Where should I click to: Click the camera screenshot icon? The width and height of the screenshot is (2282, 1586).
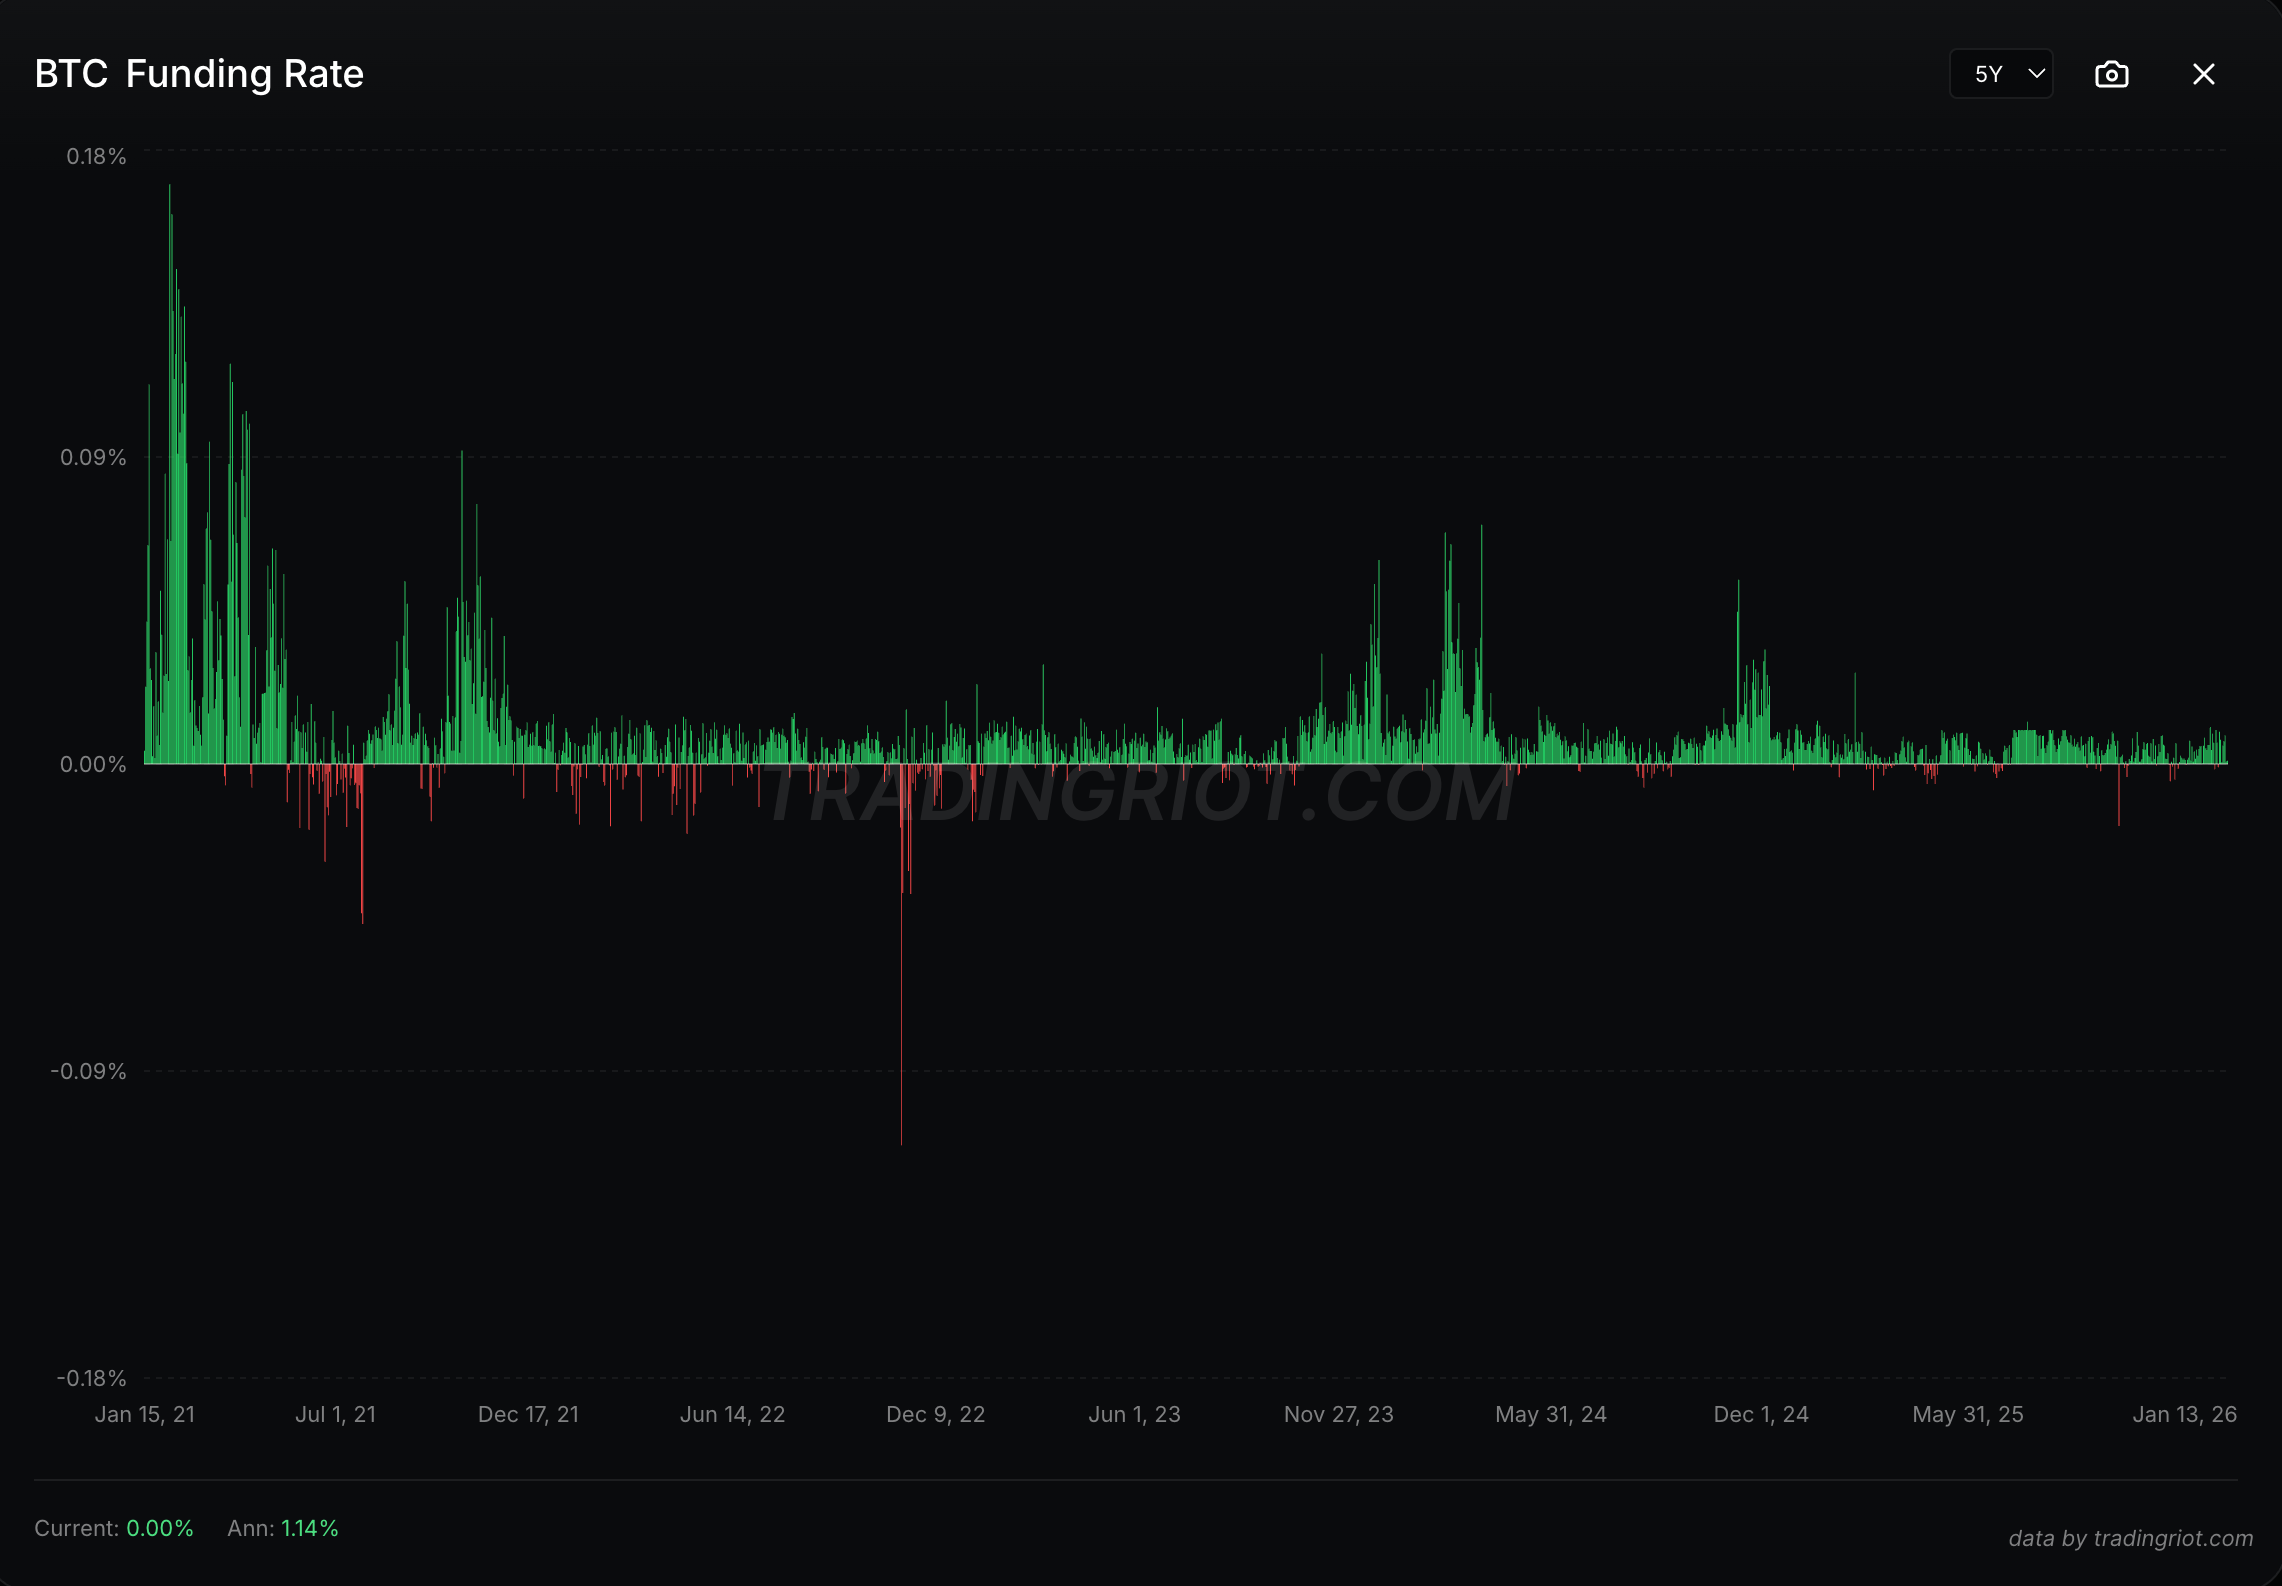coord(2111,74)
